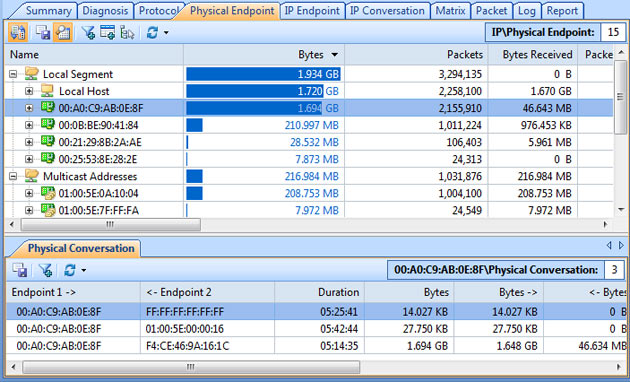
Task: Click the icon for 00:25:53:8E:28:2E
Action: pyautogui.click(x=48, y=159)
